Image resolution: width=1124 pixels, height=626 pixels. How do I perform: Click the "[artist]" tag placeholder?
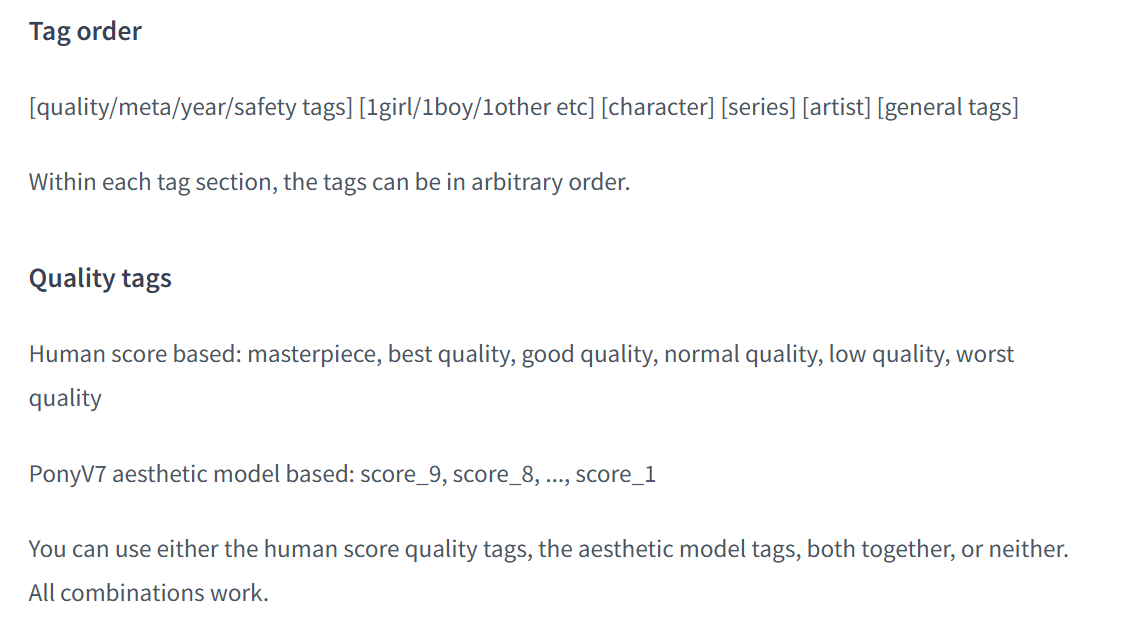pyautogui.click(x=835, y=107)
